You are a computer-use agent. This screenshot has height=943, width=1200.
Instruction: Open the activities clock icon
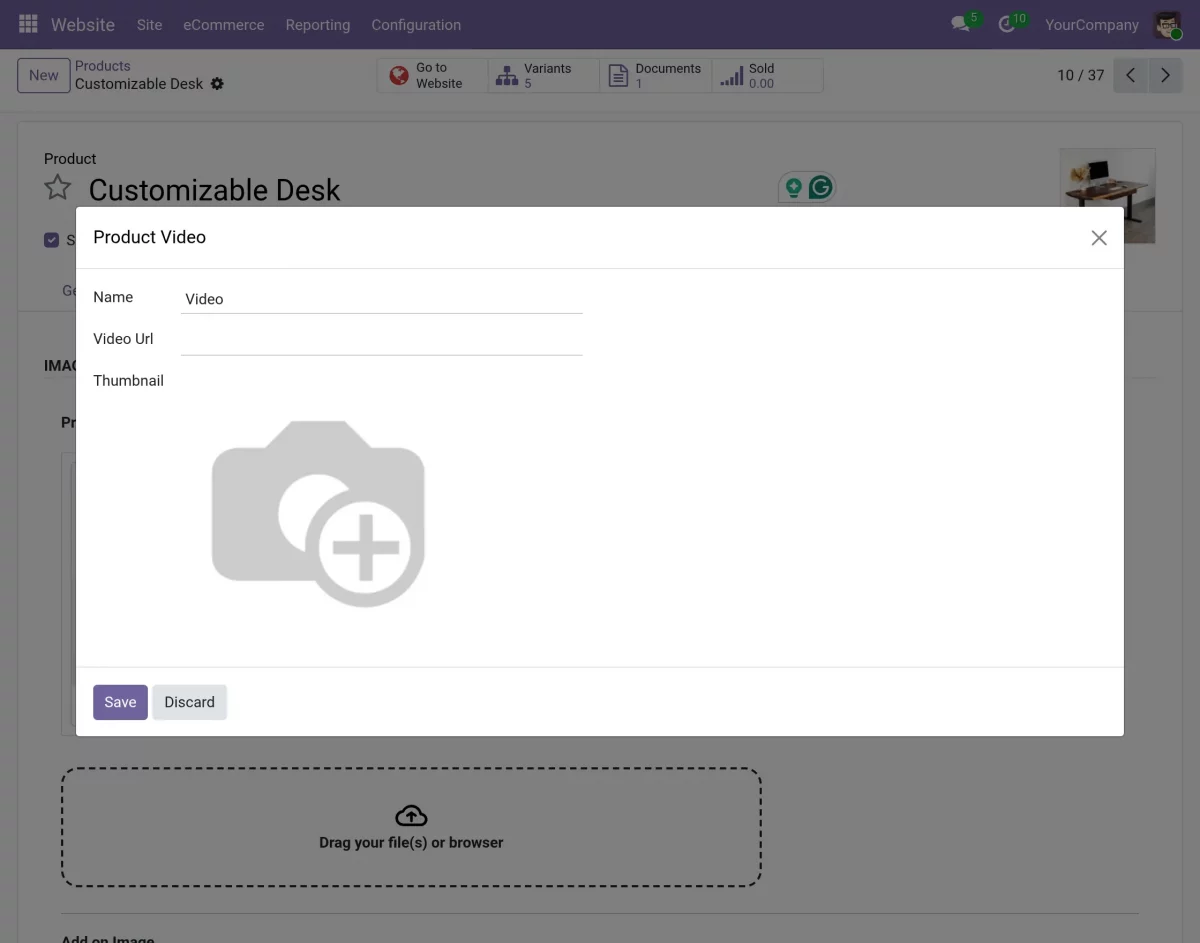(1007, 24)
